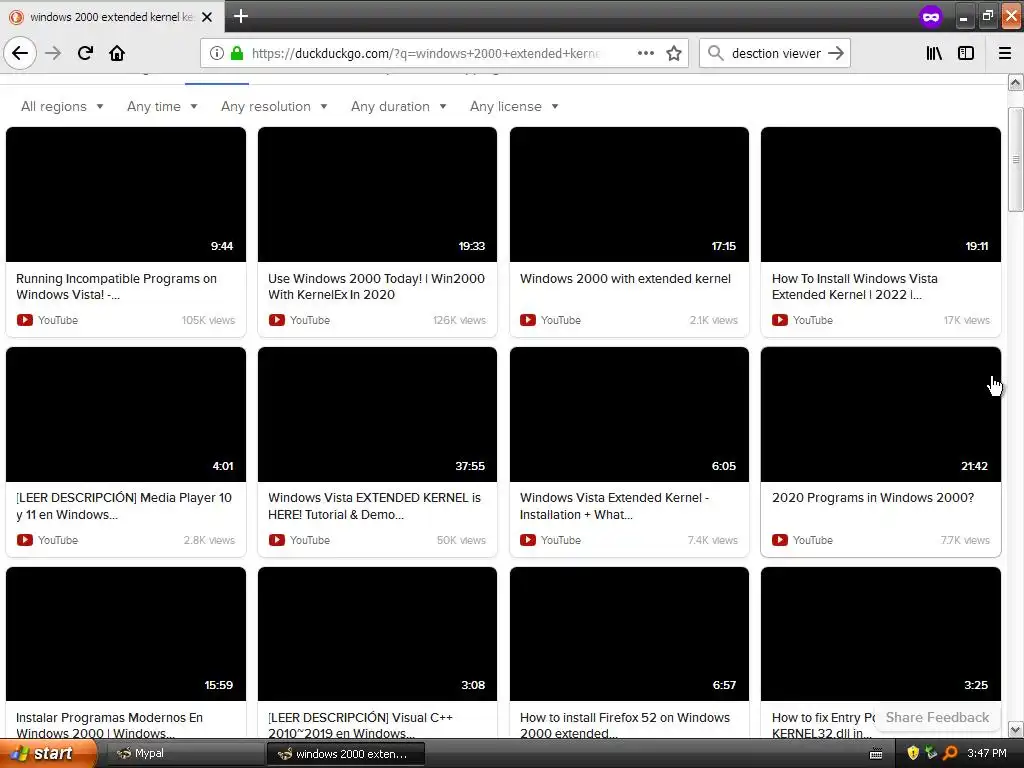This screenshot has width=1024, height=768.
Task: Click the 'desction viewer' search field
Action: [776, 53]
